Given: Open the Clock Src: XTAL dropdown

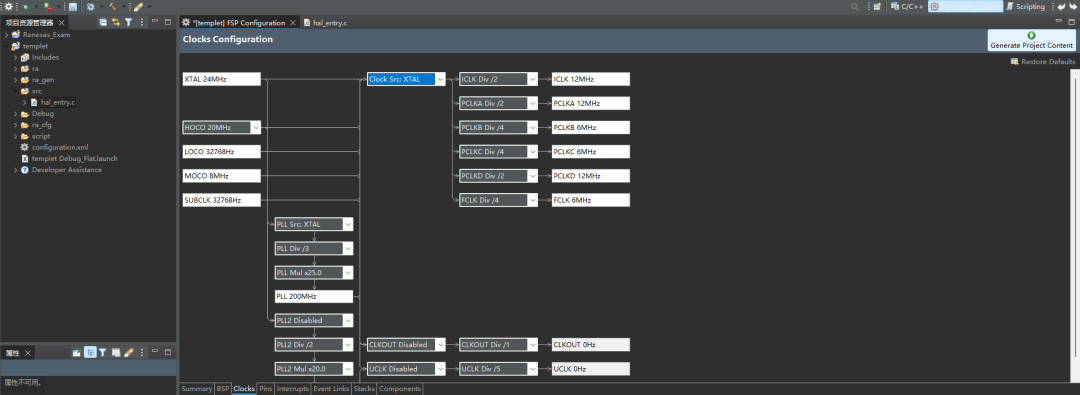Looking at the screenshot, I should click(x=441, y=79).
